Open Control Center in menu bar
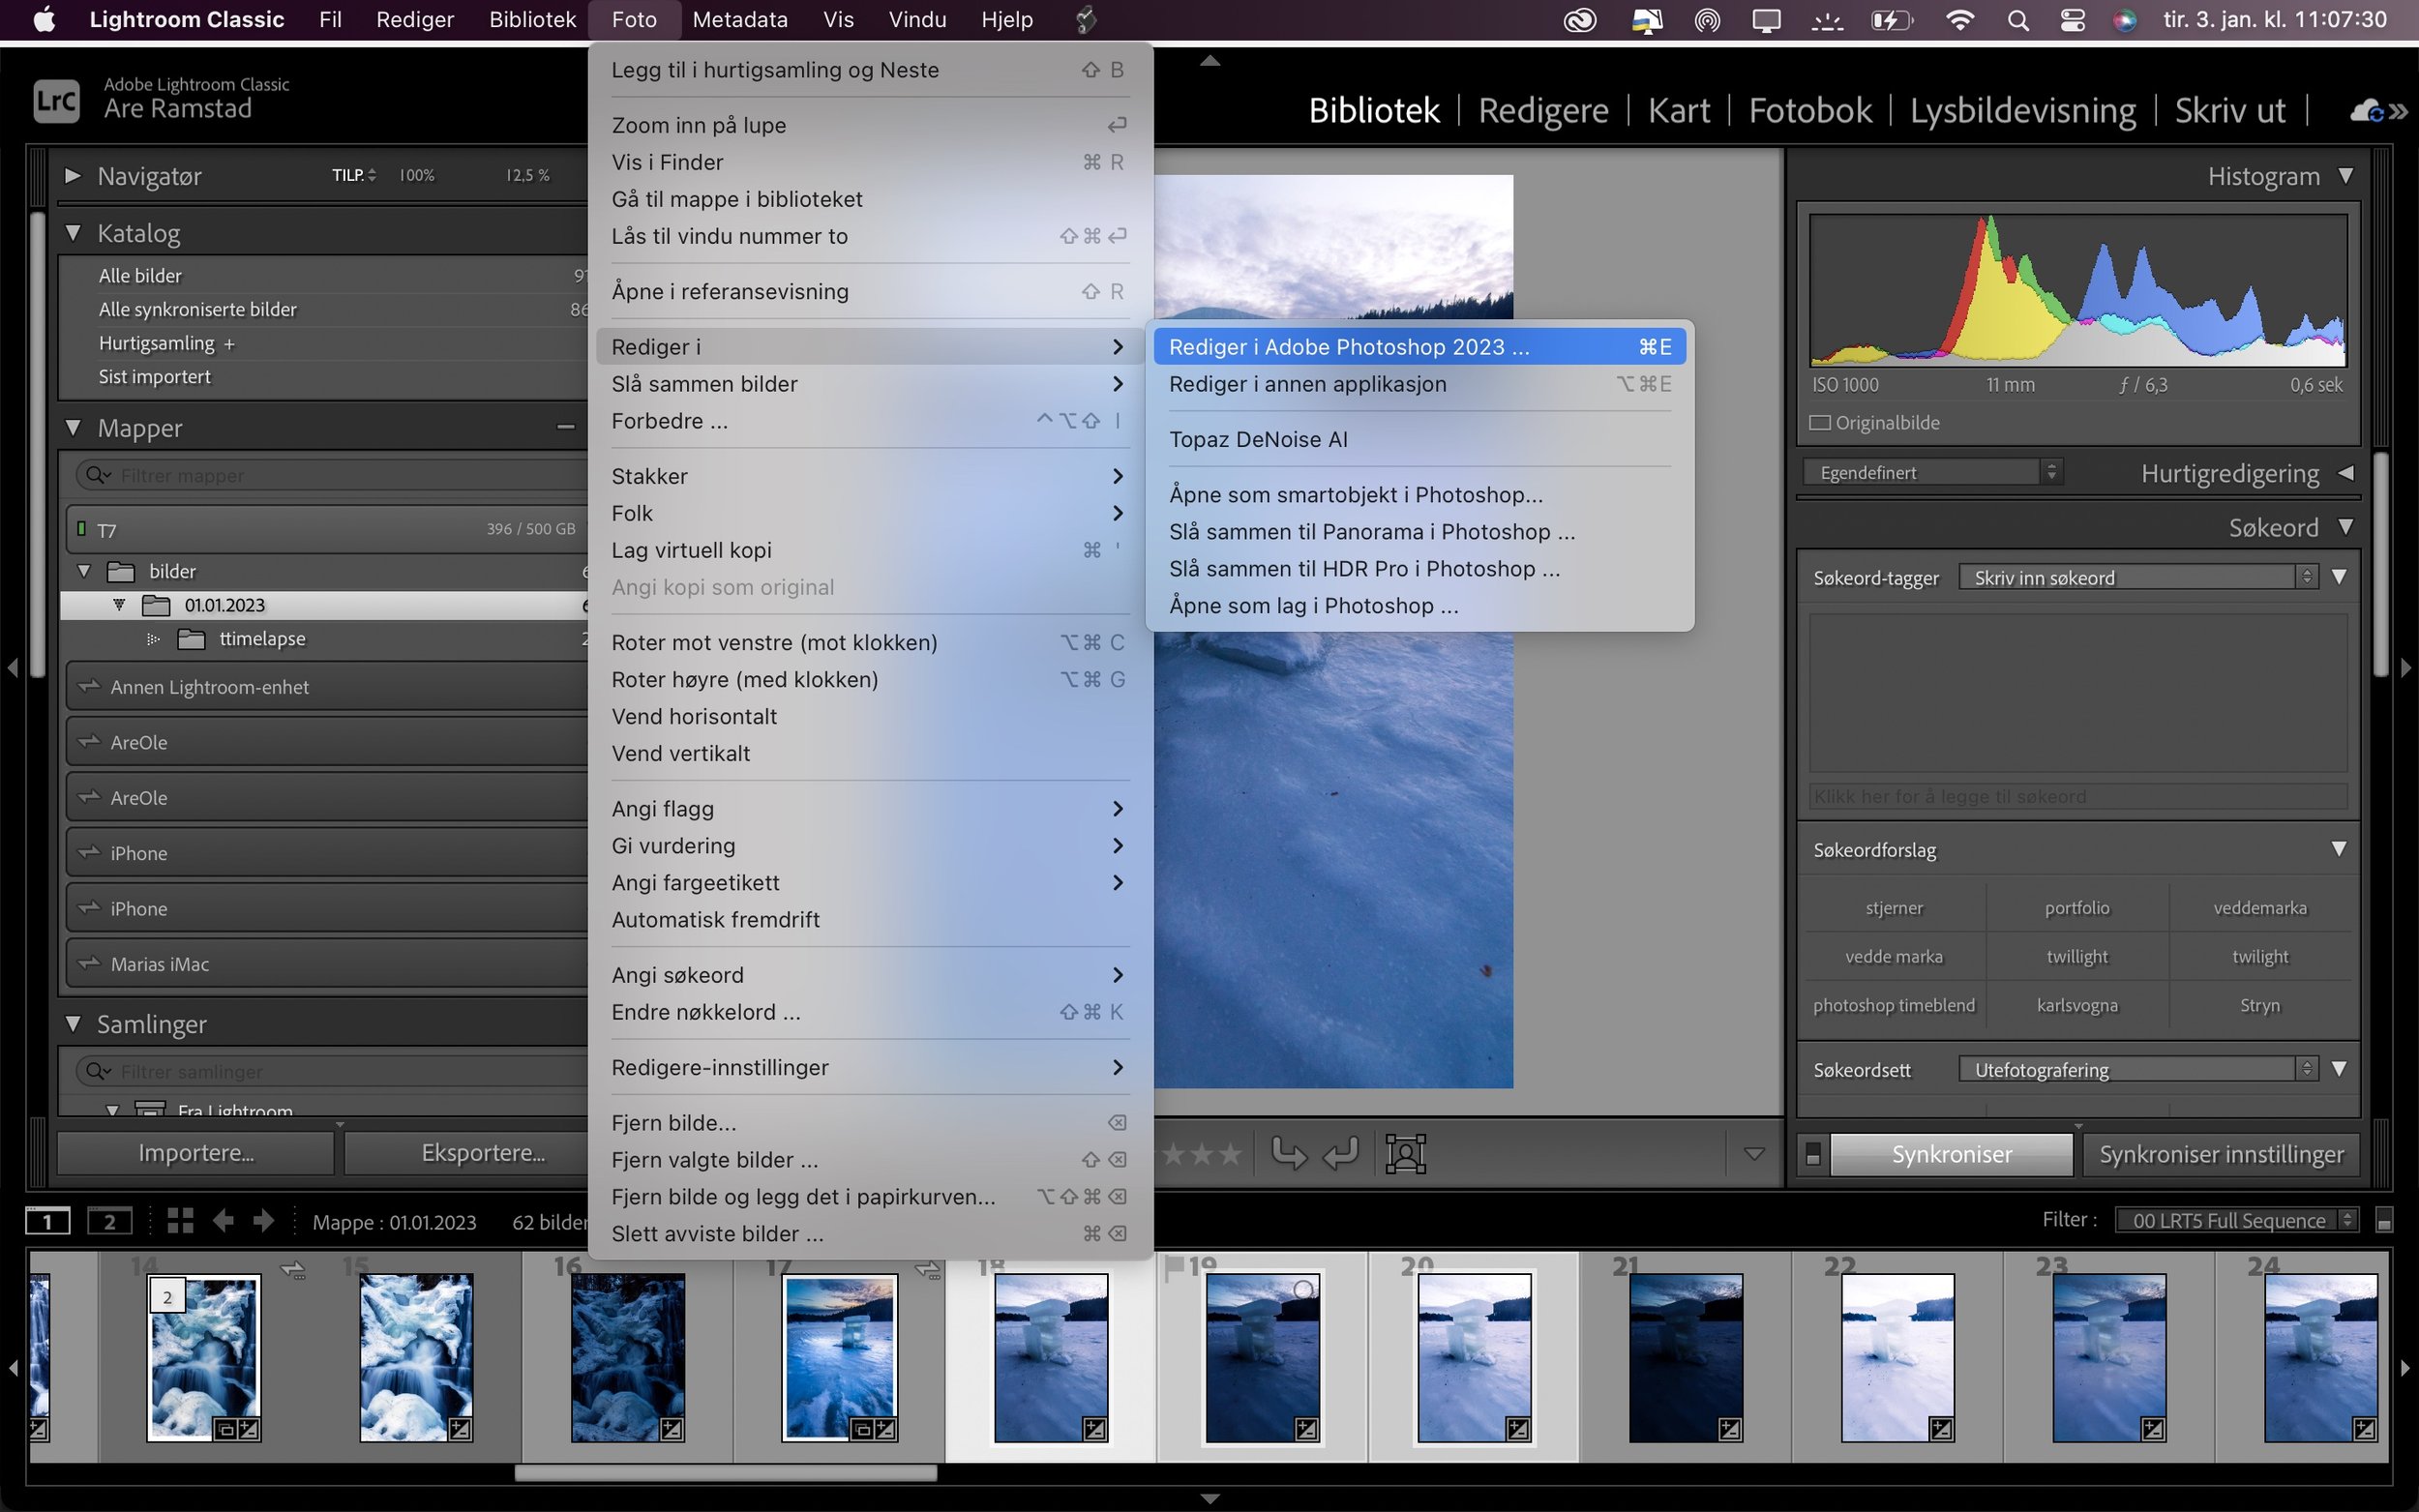The height and width of the screenshot is (1512, 2419). click(x=2072, y=20)
